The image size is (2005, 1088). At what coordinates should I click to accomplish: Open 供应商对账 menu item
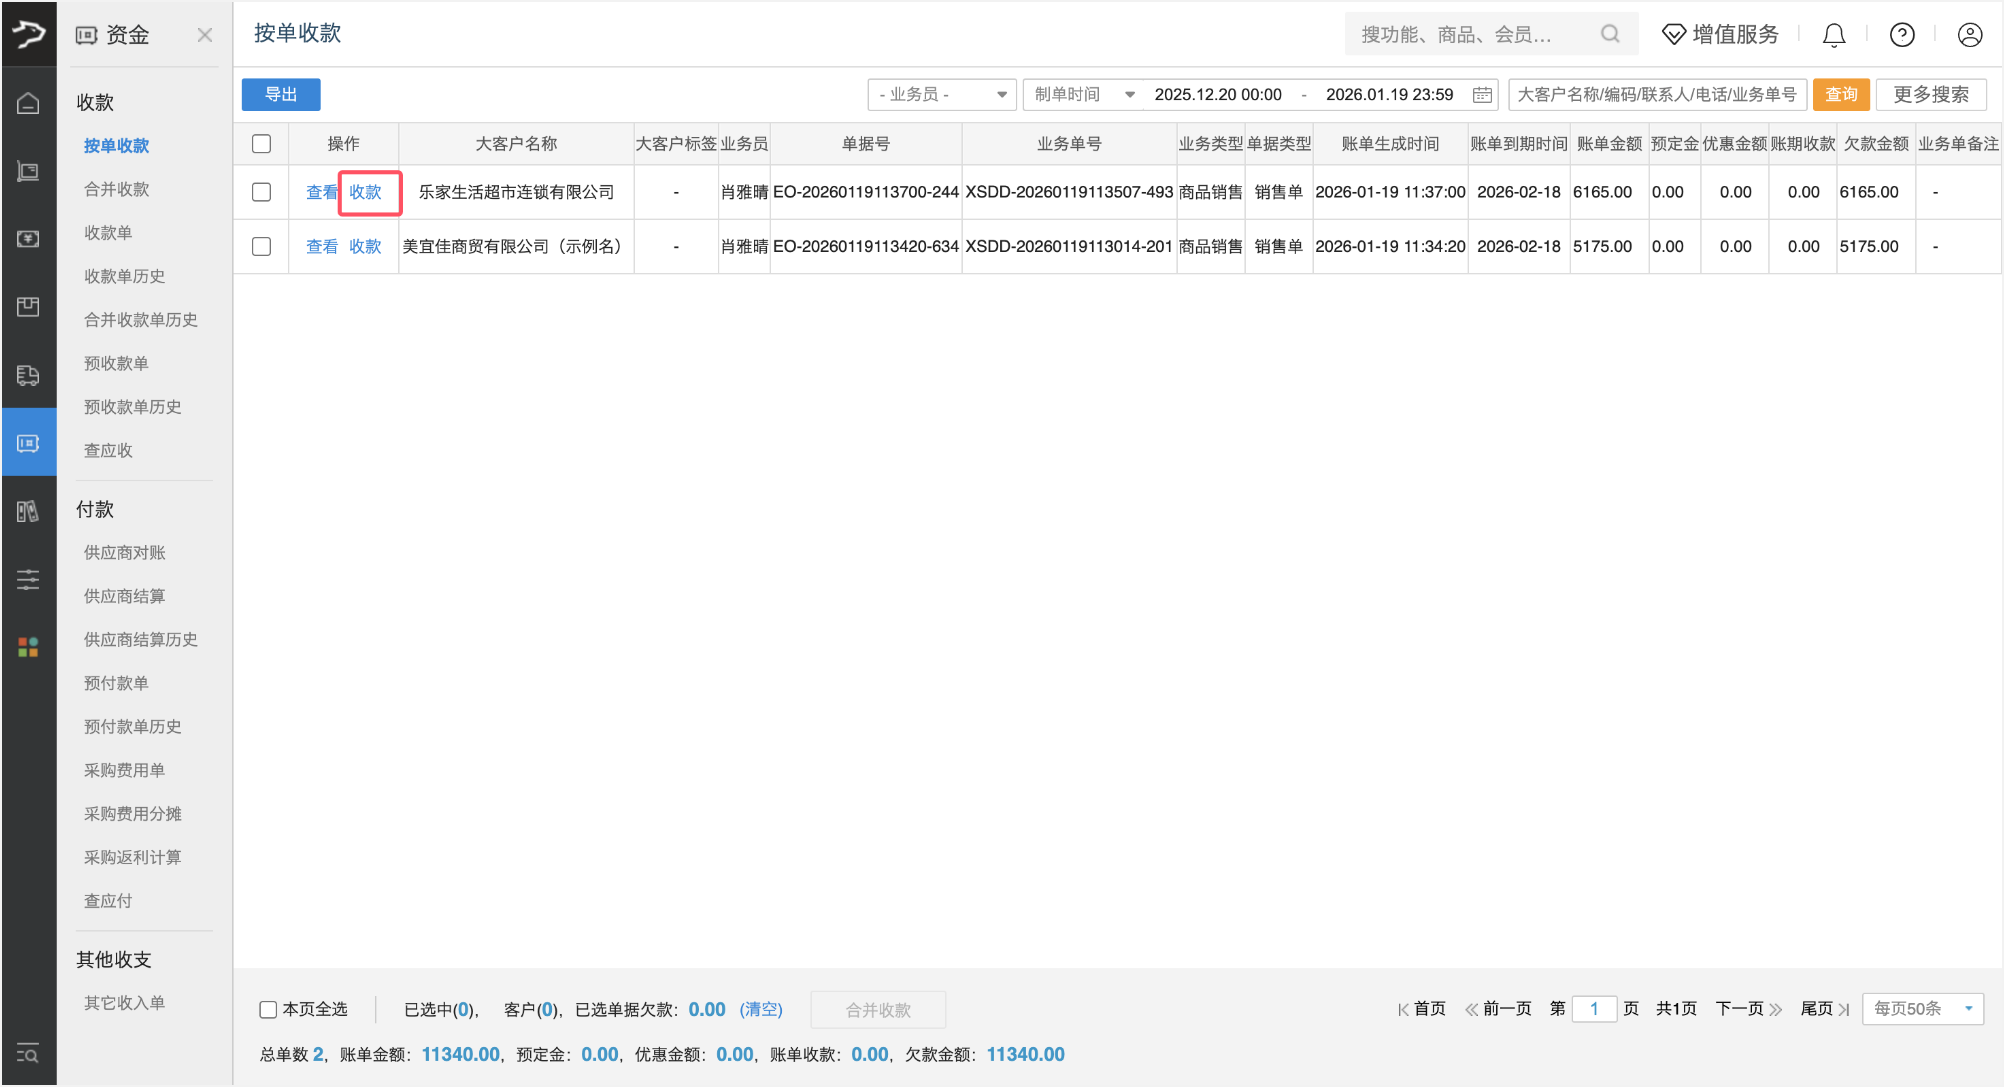pyautogui.click(x=125, y=553)
